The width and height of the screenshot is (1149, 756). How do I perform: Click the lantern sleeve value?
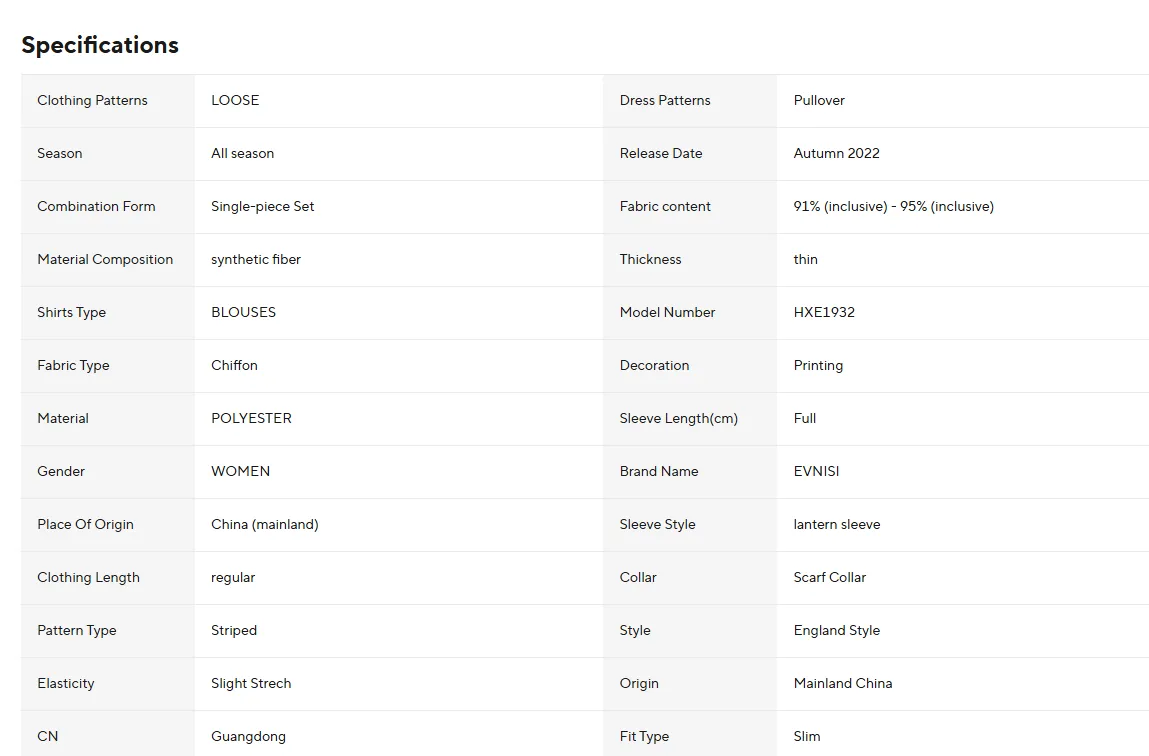[837, 525]
